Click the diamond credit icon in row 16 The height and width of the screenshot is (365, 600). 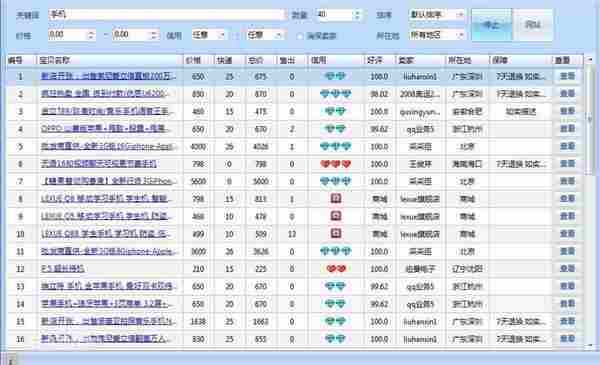[335, 339]
